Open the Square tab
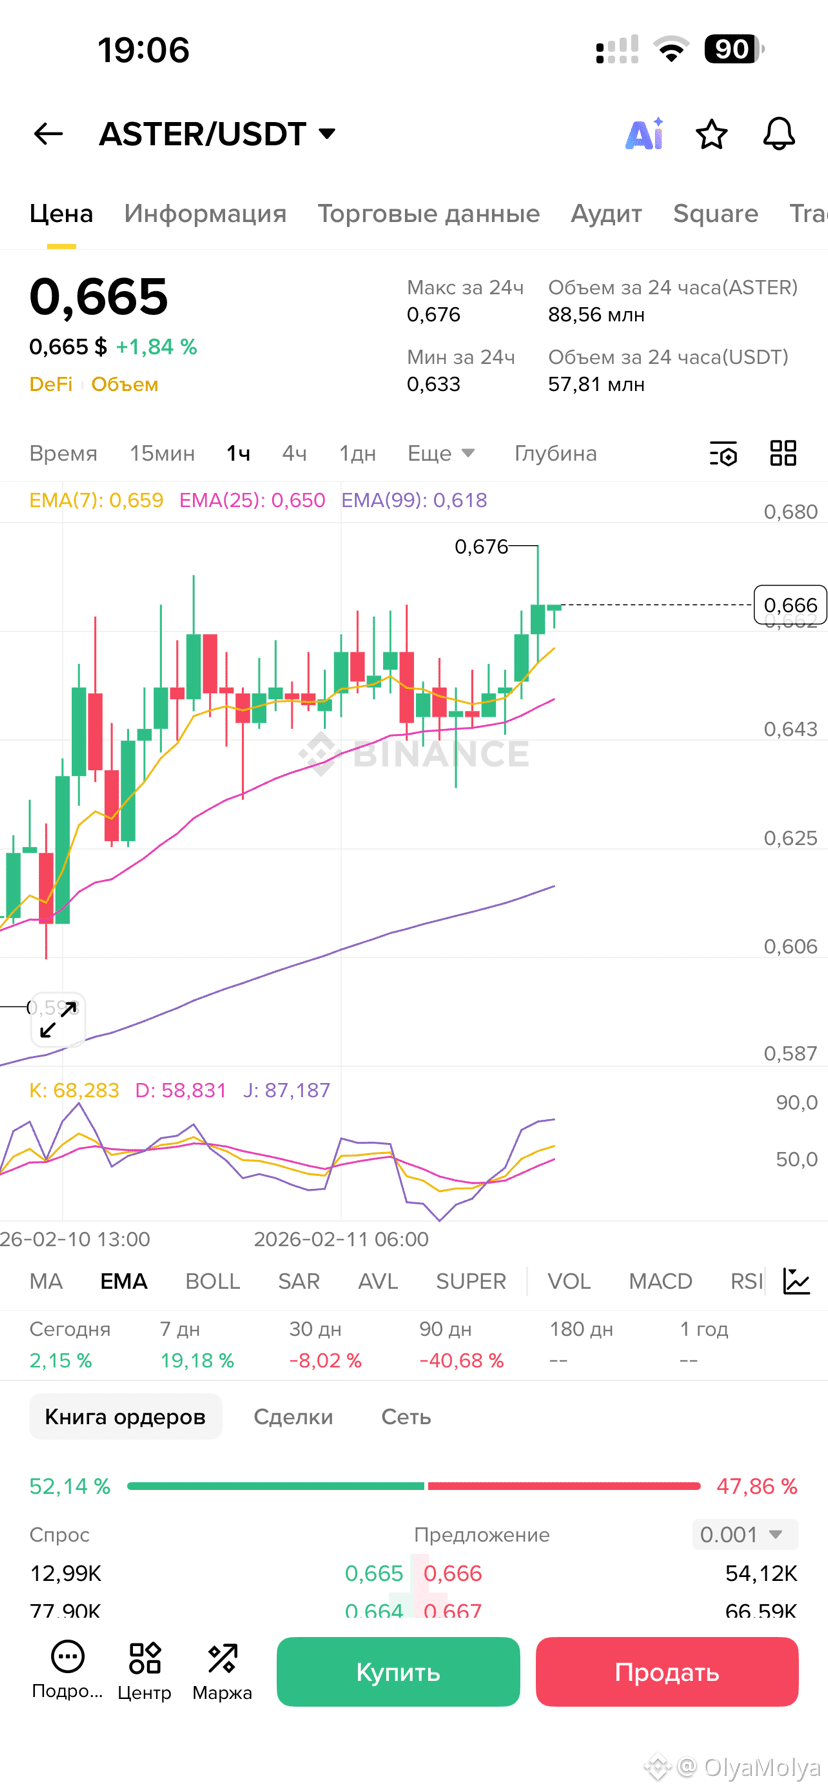 point(716,214)
